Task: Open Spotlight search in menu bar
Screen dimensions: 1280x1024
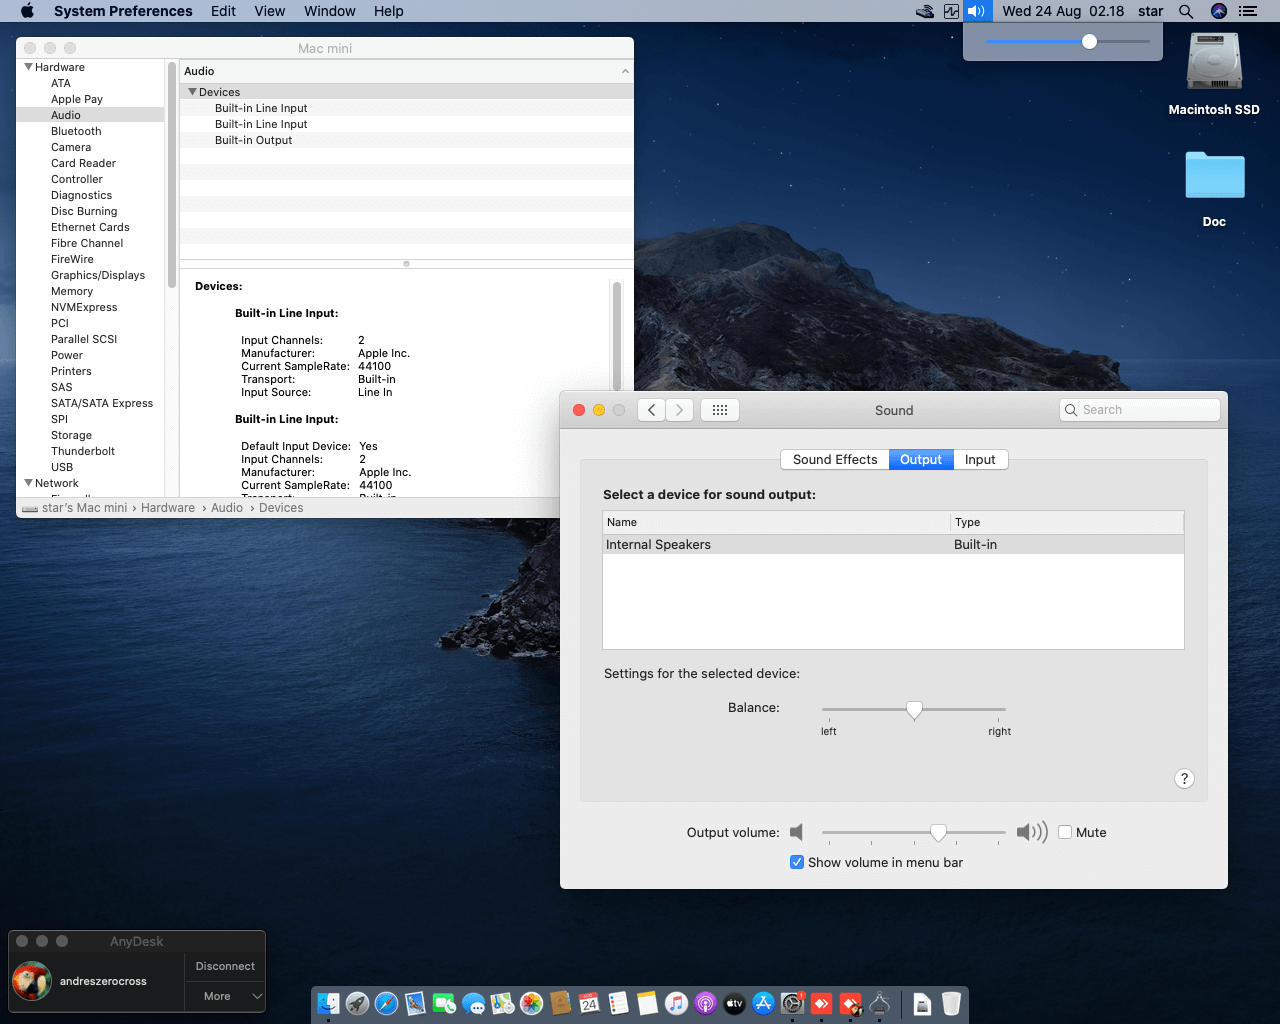Action: (x=1185, y=11)
